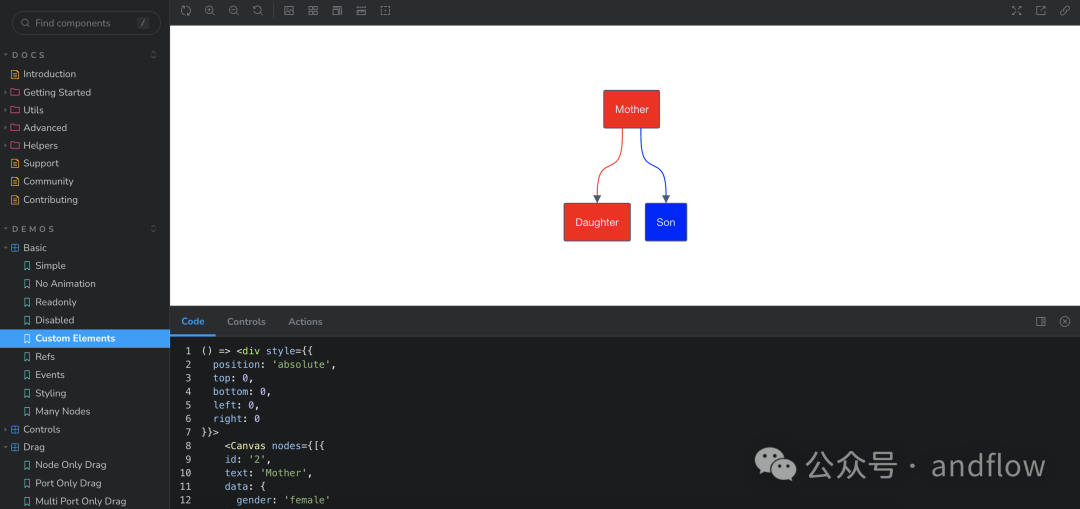Enter full screen mode
This screenshot has height=509, width=1080.
(x=1017, y=11)
